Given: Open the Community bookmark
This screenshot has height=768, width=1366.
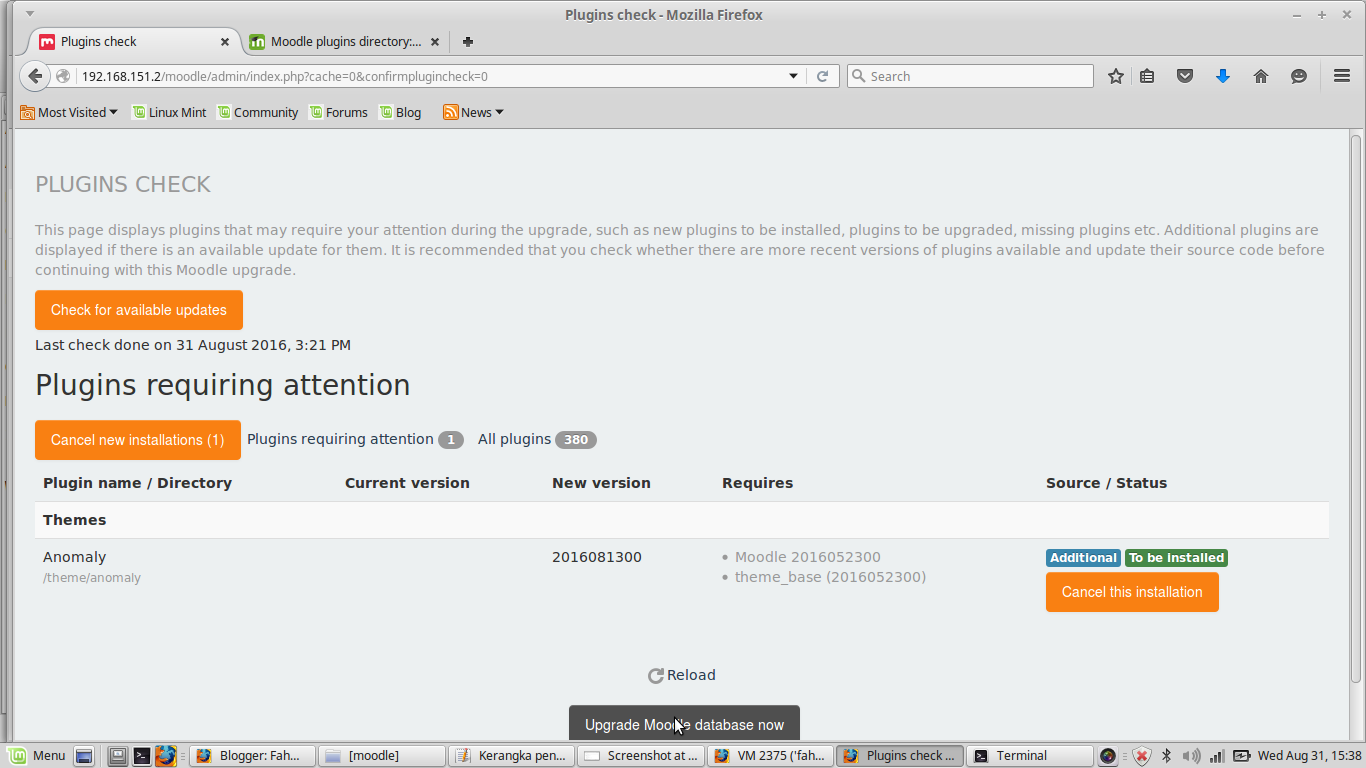Looking at the screenshot, I should 258,112.
